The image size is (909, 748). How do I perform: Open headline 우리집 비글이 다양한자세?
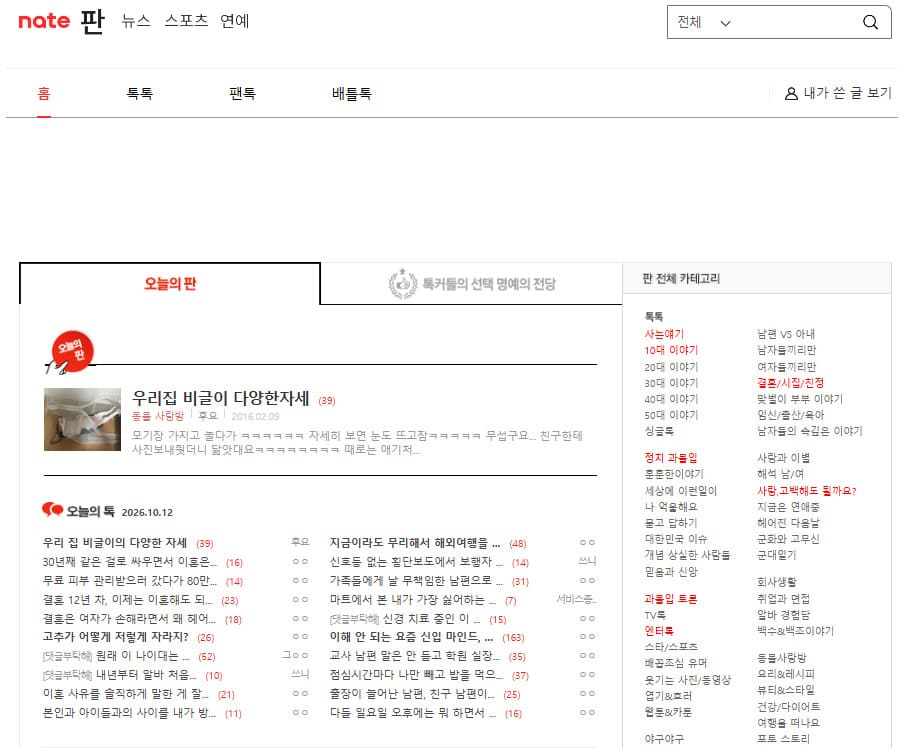[x=221, y=398]
